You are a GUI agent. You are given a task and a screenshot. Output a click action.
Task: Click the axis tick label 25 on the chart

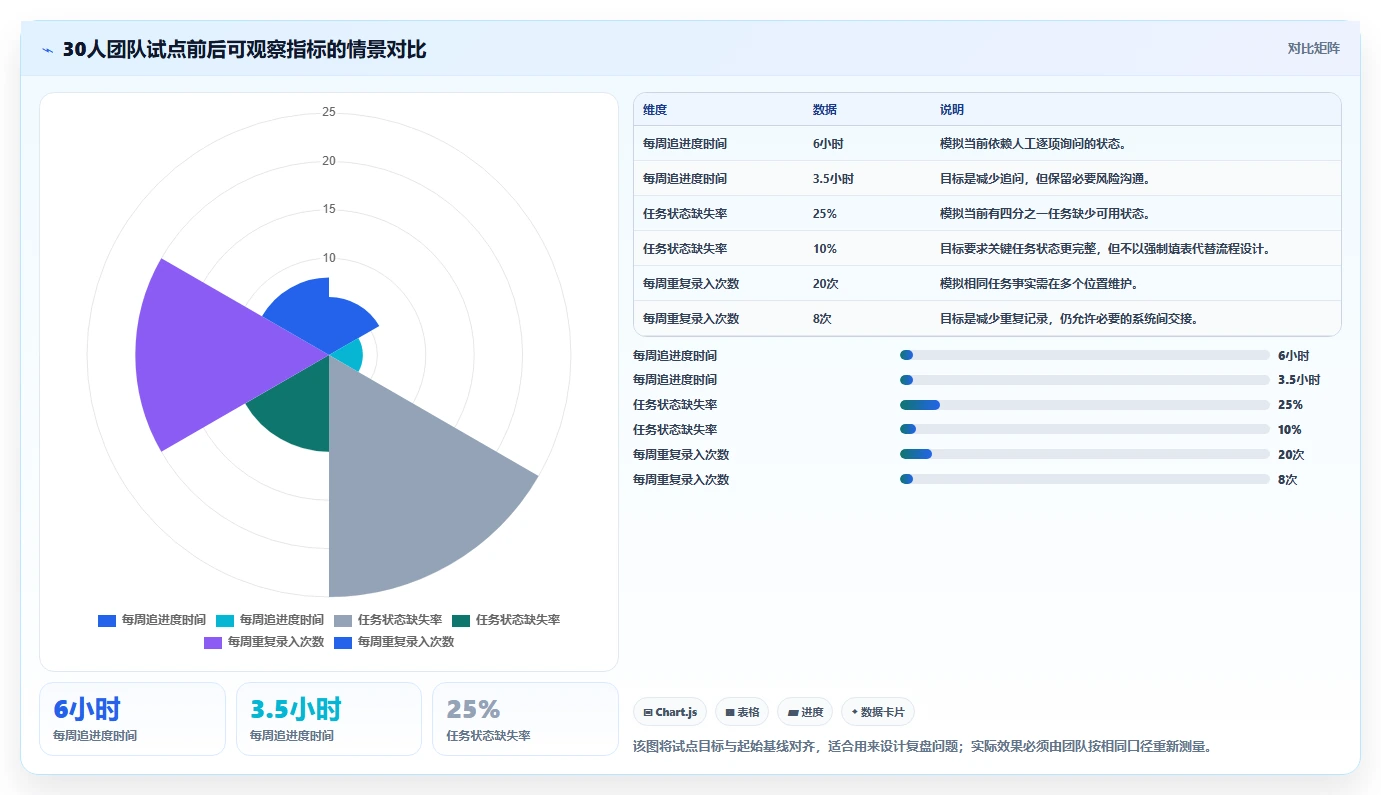coord(329,112)
